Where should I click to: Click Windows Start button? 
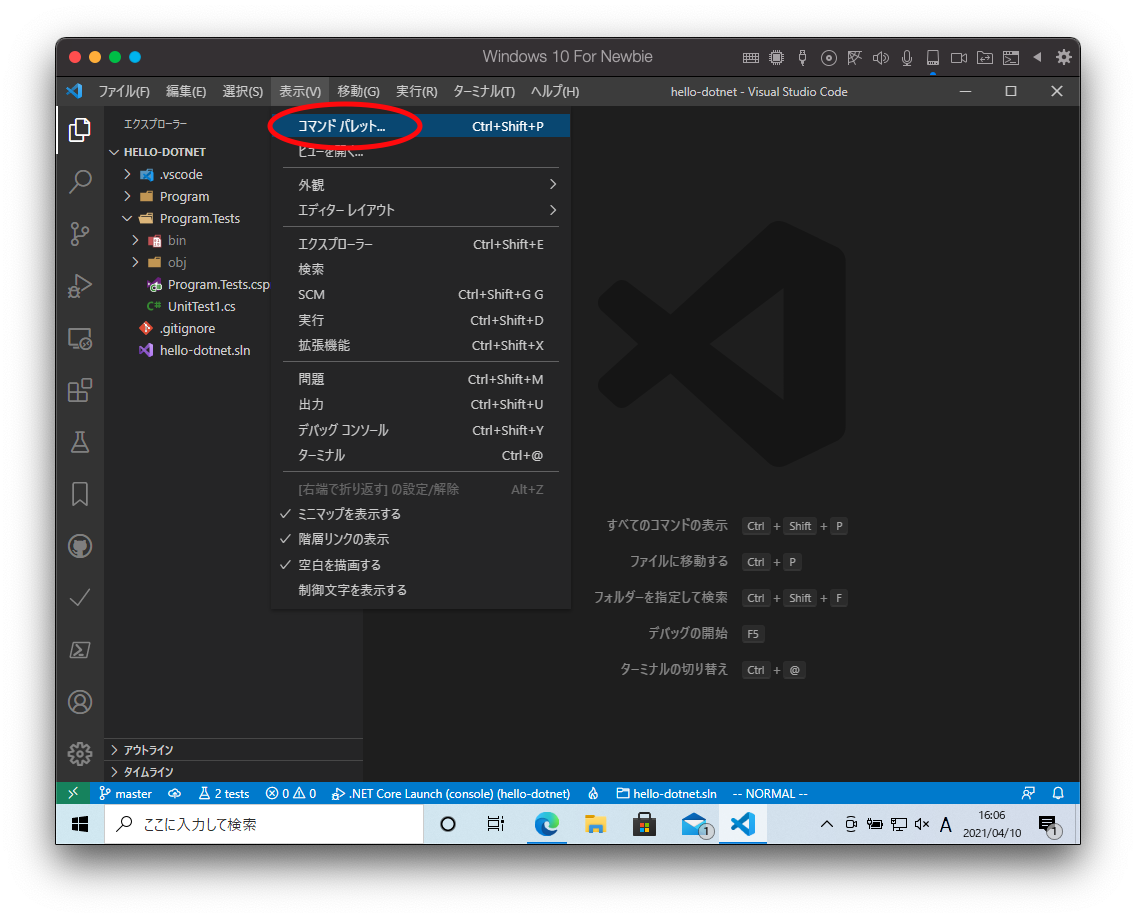80,824
